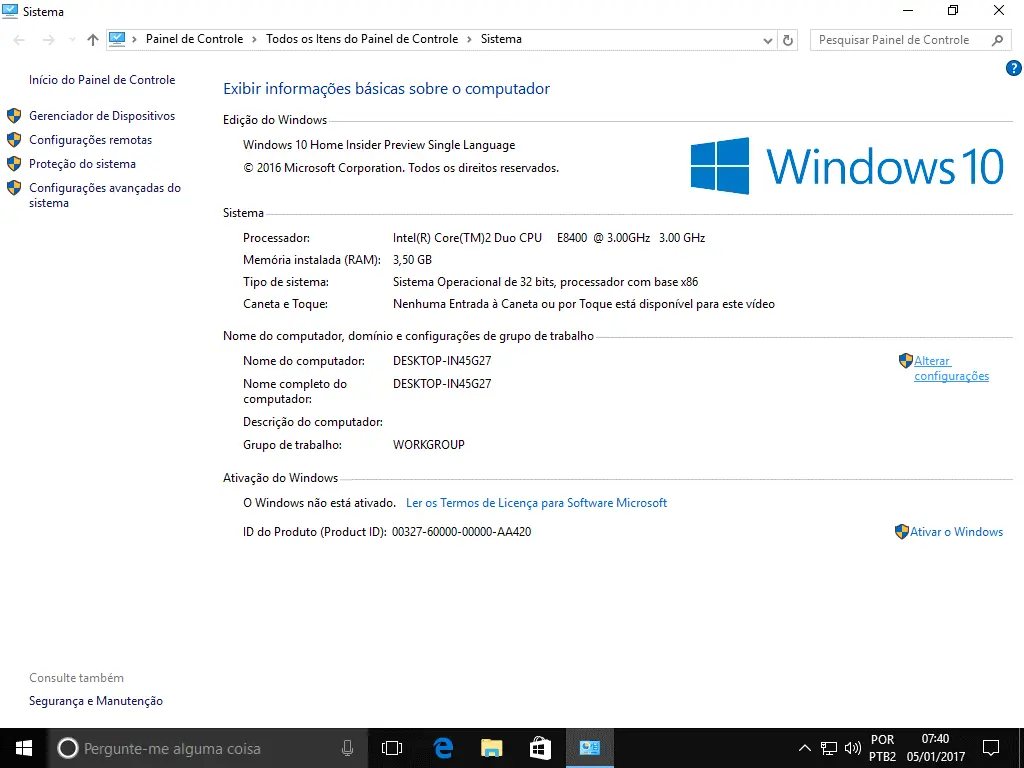Click the 'O Windows não está ativado' text
The image size is (1024, 768).
pyautogui.click(x=319, y=503)
